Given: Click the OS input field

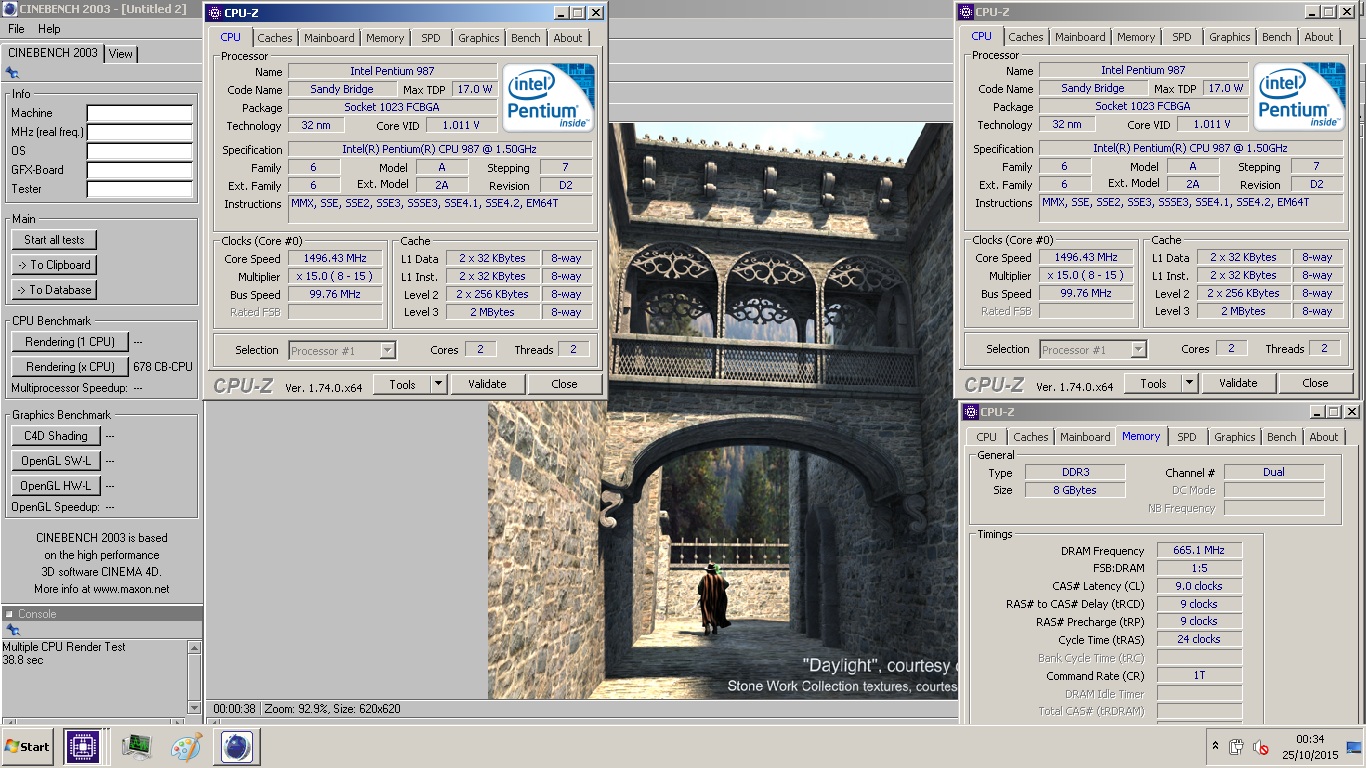Looking at the screenshot, I should pos(139,151).
